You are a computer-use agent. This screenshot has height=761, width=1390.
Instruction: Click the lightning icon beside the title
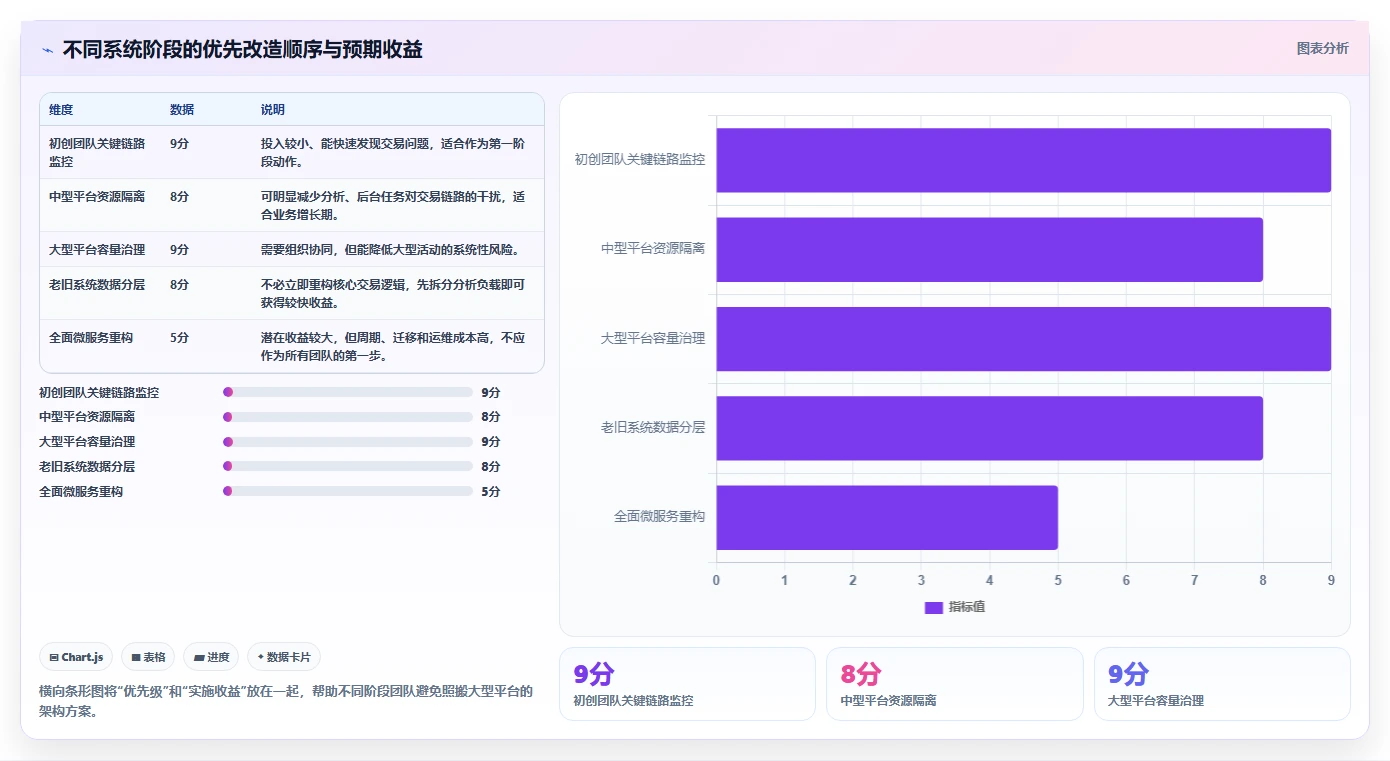point(47,49)
